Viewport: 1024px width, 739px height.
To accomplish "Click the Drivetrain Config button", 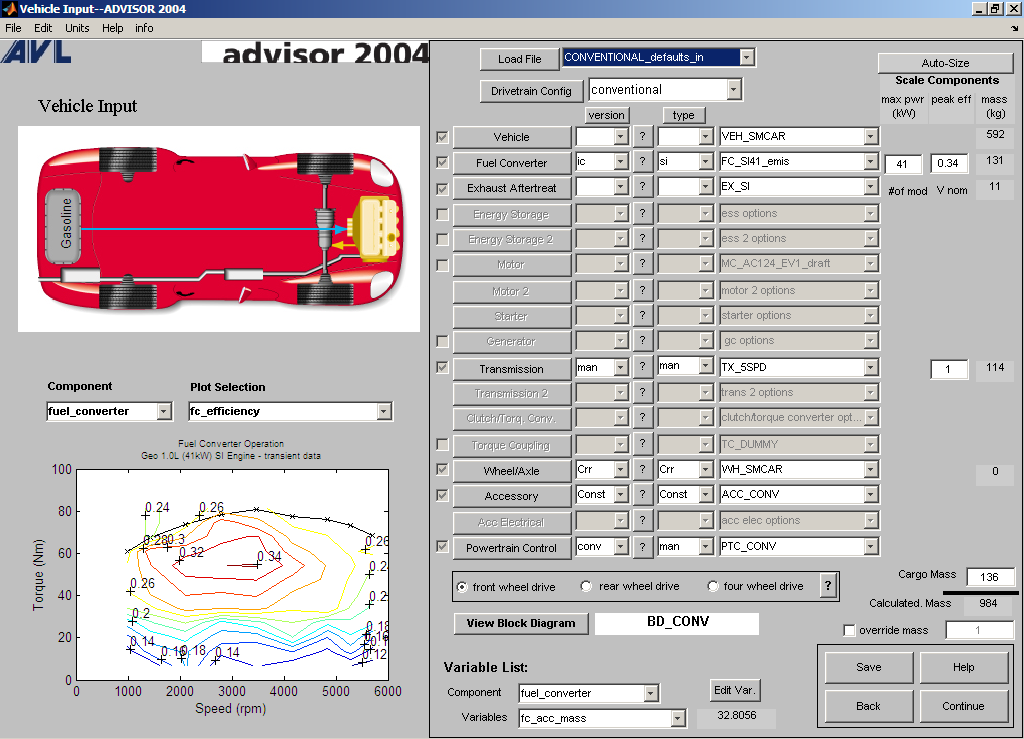I will [531, 91].
